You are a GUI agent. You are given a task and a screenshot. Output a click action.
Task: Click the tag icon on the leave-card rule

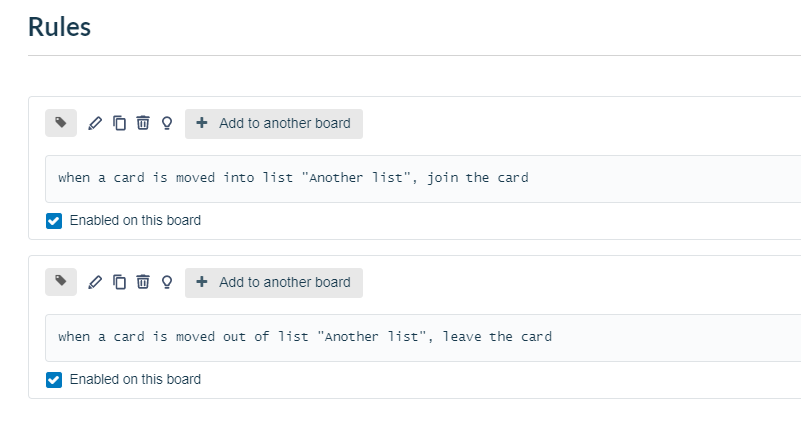pyautogui.click(x=61, y=282)
